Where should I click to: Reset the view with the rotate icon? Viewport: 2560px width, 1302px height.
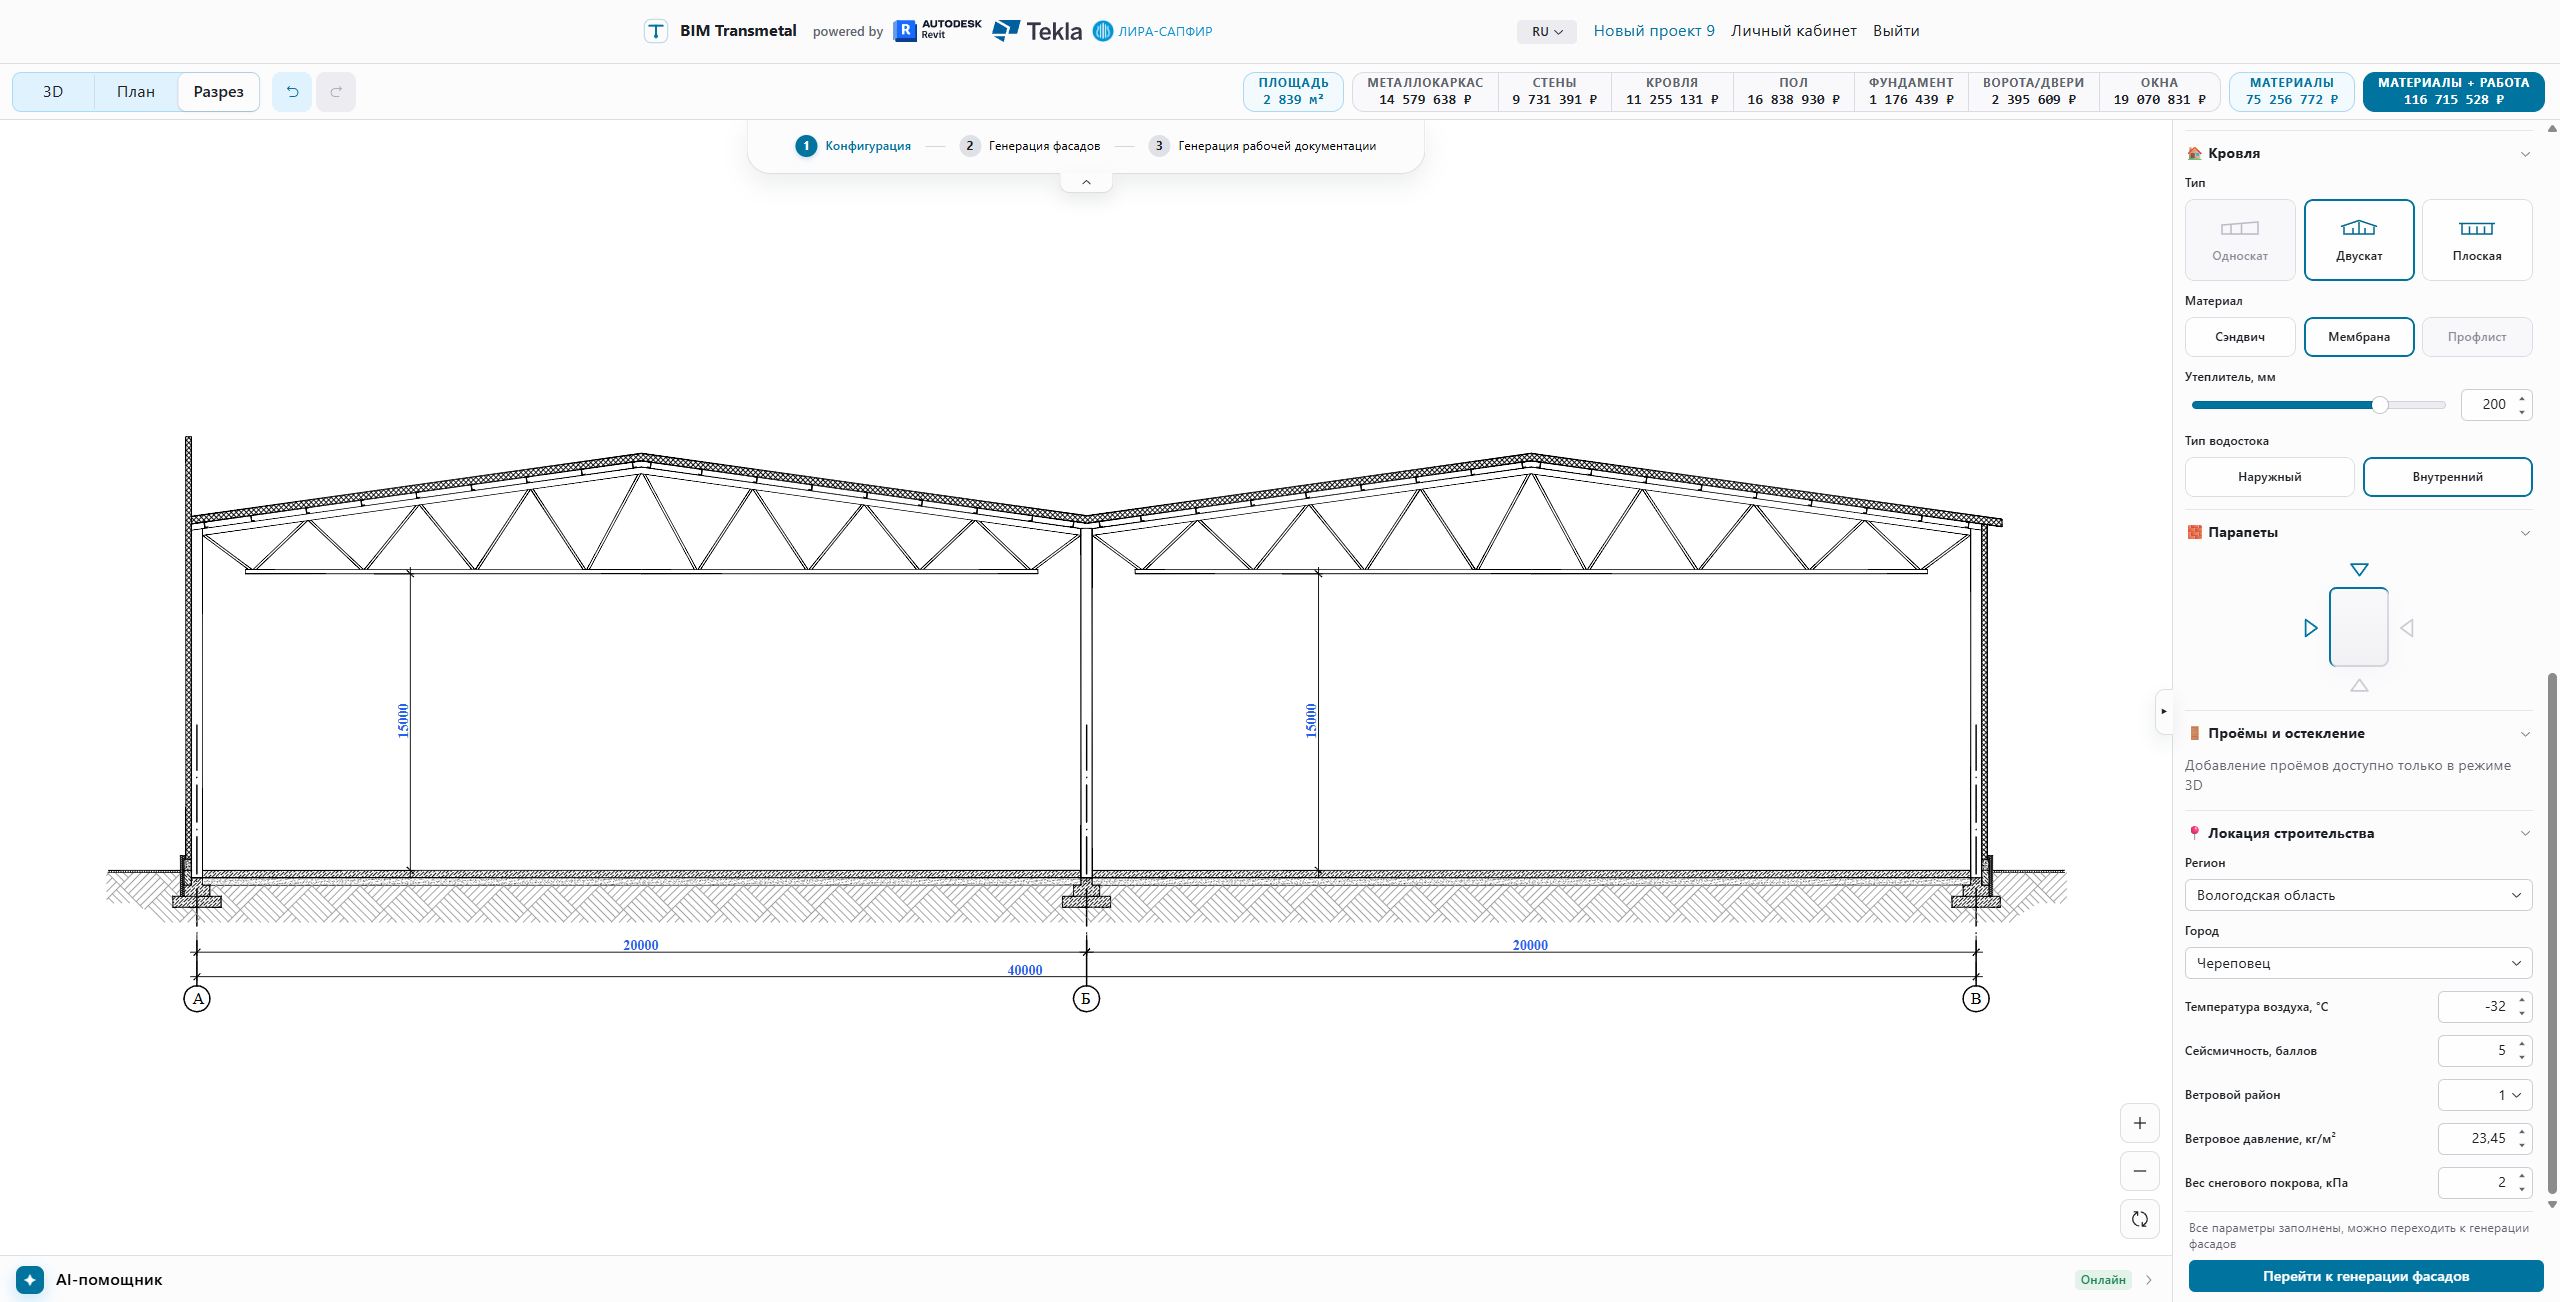(2140, 1219)
